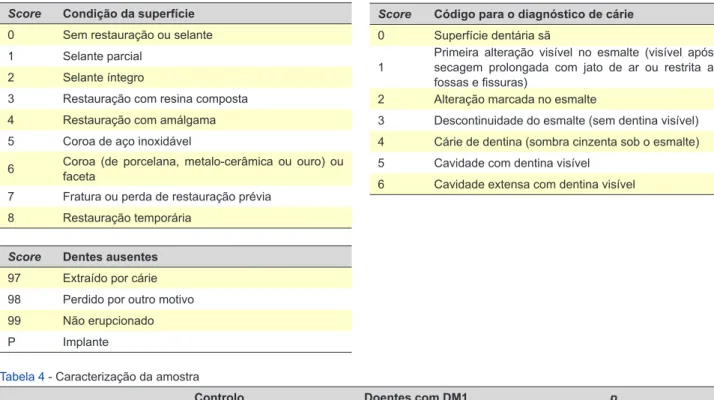Click 'Restauração com amálgama' row
The image size is (714, 400).
tap(176, 120)
